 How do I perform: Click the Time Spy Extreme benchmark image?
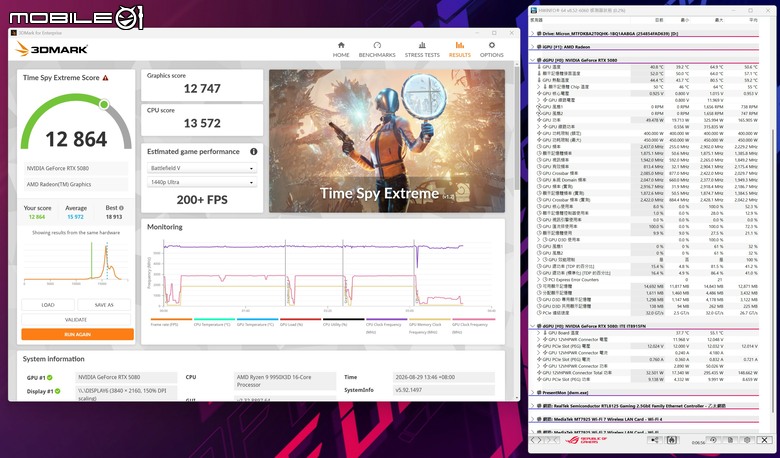[387, 141]
